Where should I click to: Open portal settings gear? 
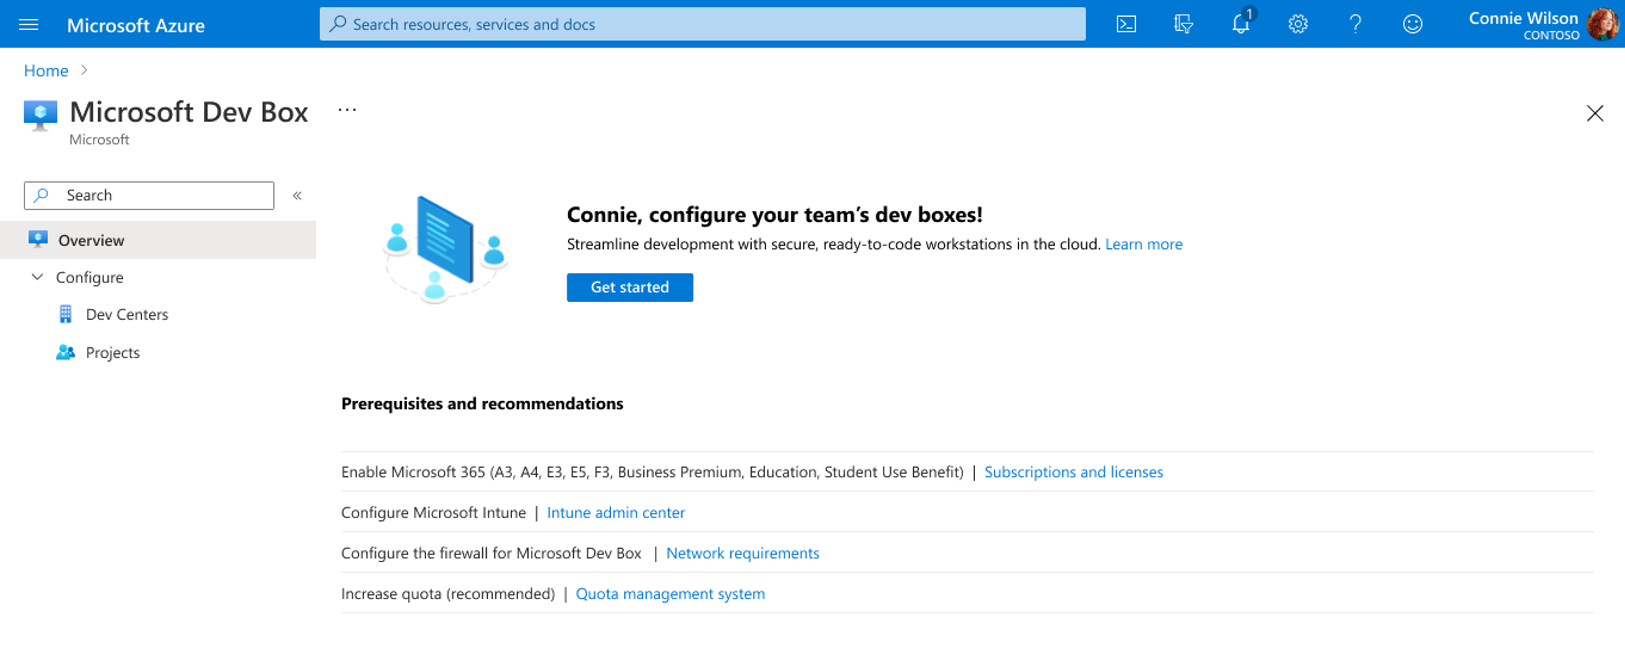[1298, 24]
